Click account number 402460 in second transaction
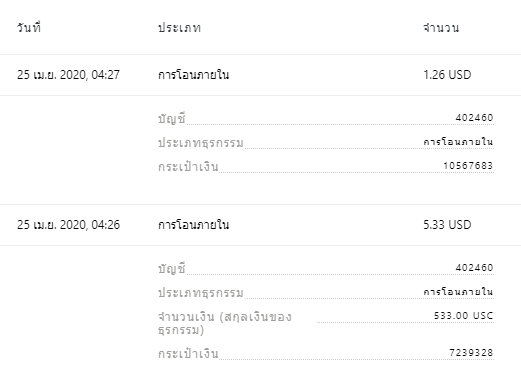The width and height of the screenshot is (521, 389). [474, 267]
